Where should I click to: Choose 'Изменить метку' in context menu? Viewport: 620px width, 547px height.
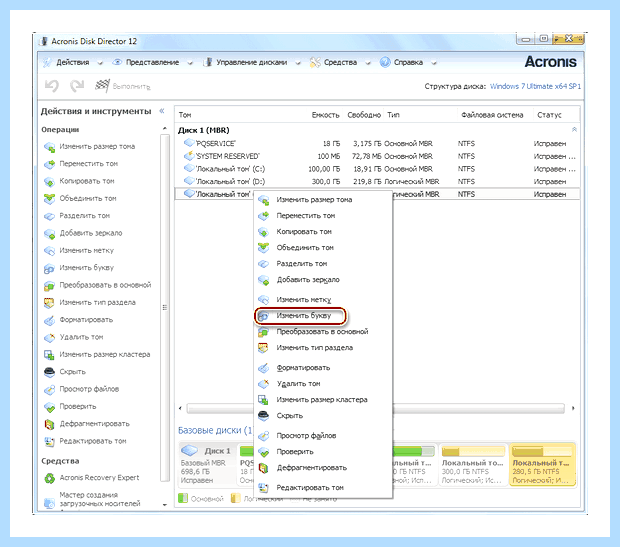coord(323,300)
